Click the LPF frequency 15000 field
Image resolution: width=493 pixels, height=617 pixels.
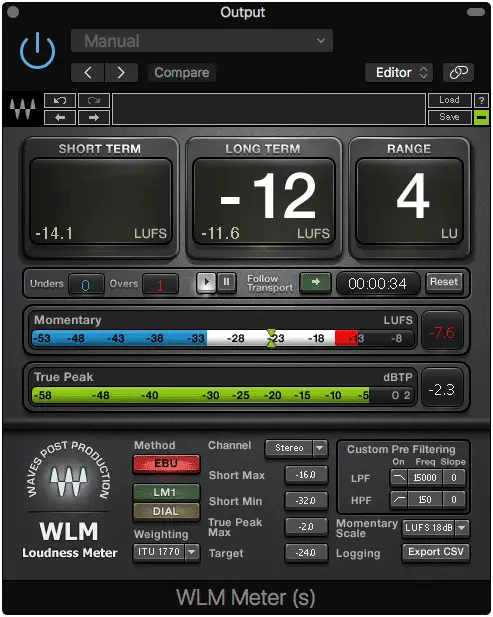tap(425, 478)
